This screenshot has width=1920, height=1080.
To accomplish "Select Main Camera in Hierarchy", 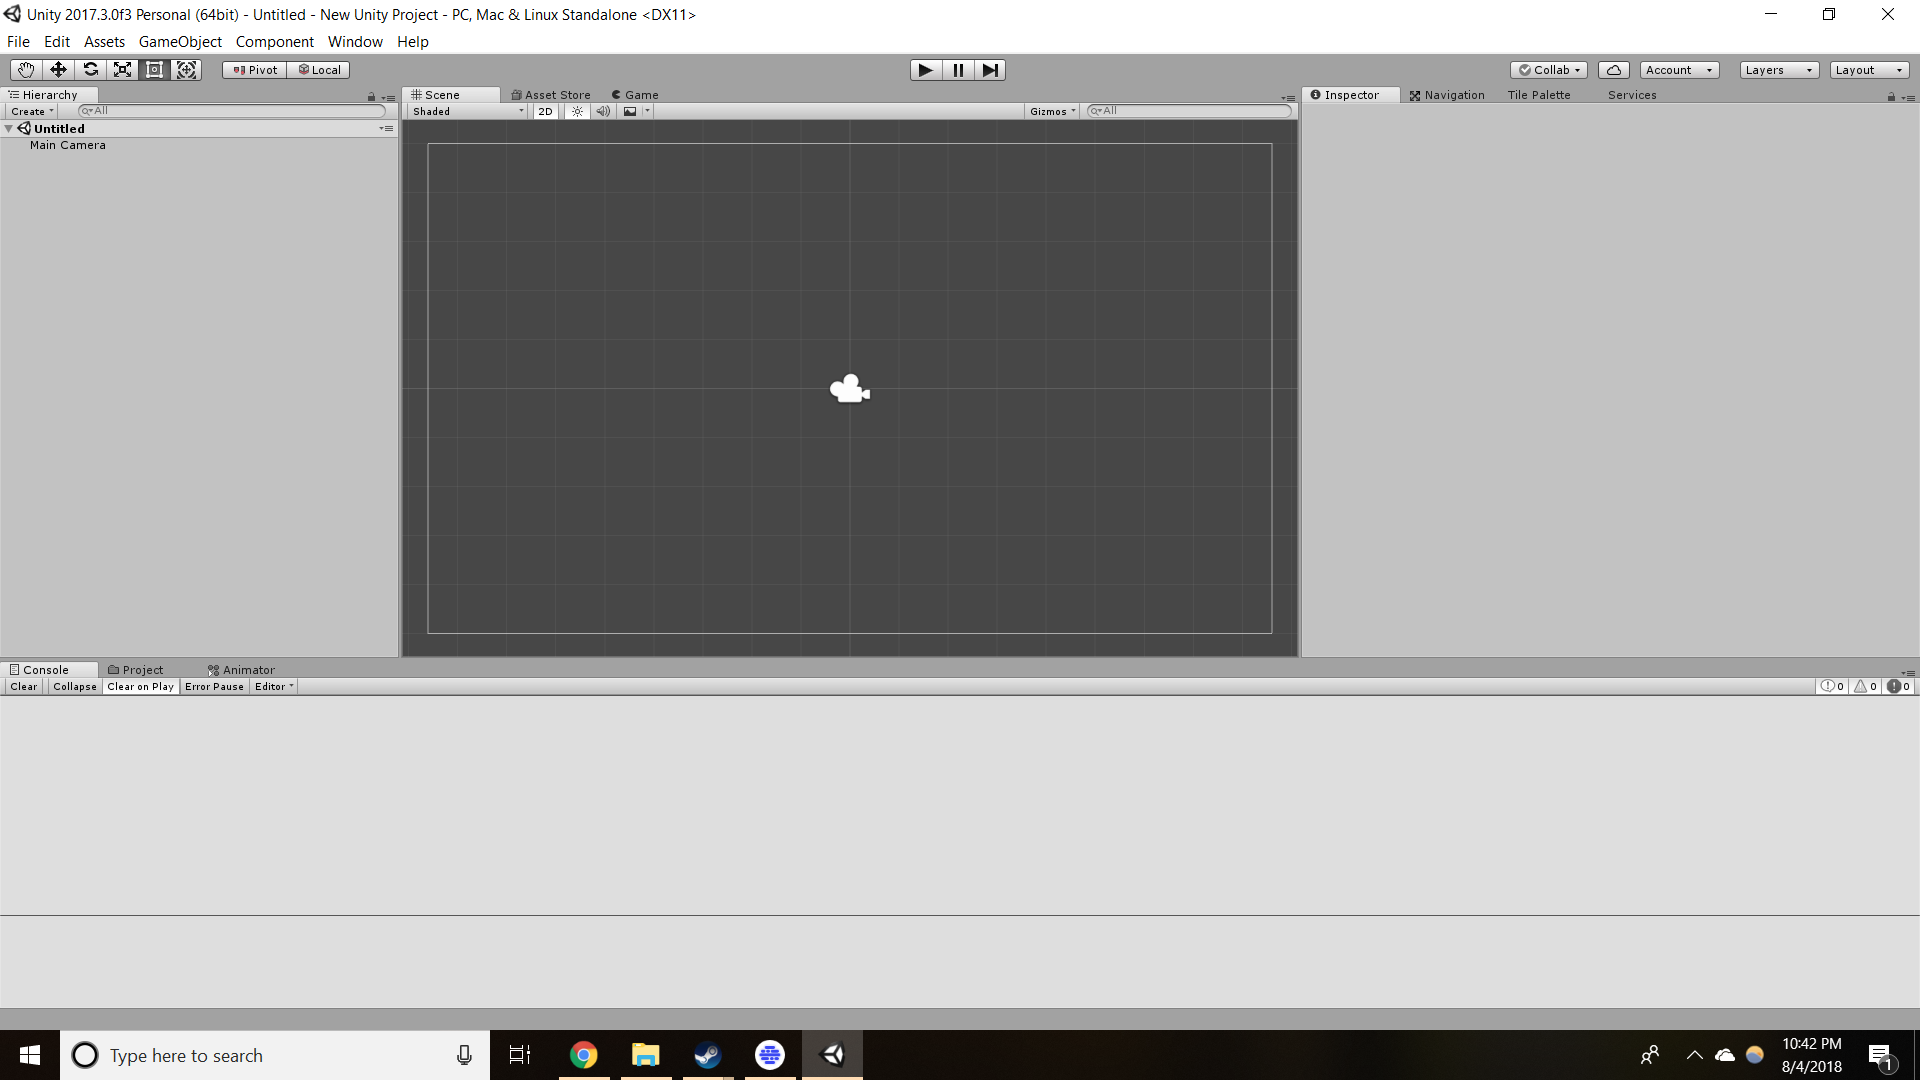I will coord(68,145).
